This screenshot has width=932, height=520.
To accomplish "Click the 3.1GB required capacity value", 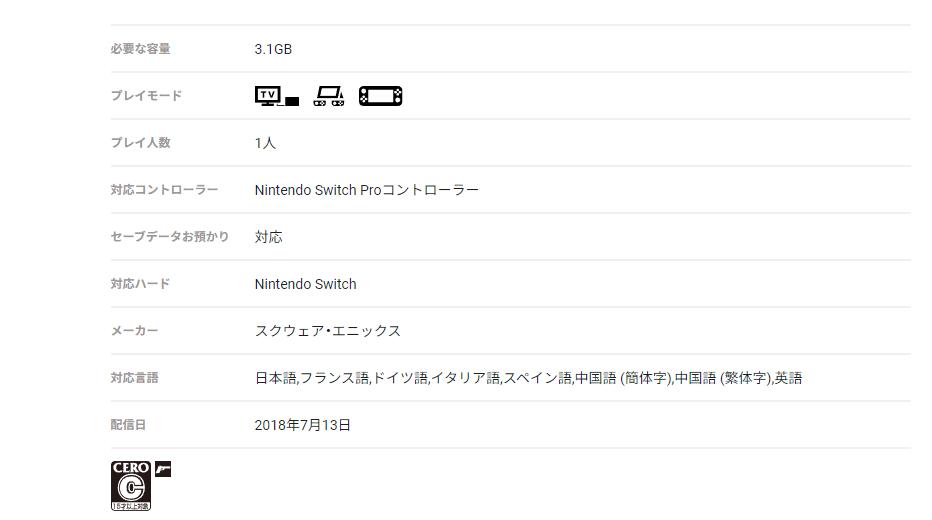I will click(273, 49).
